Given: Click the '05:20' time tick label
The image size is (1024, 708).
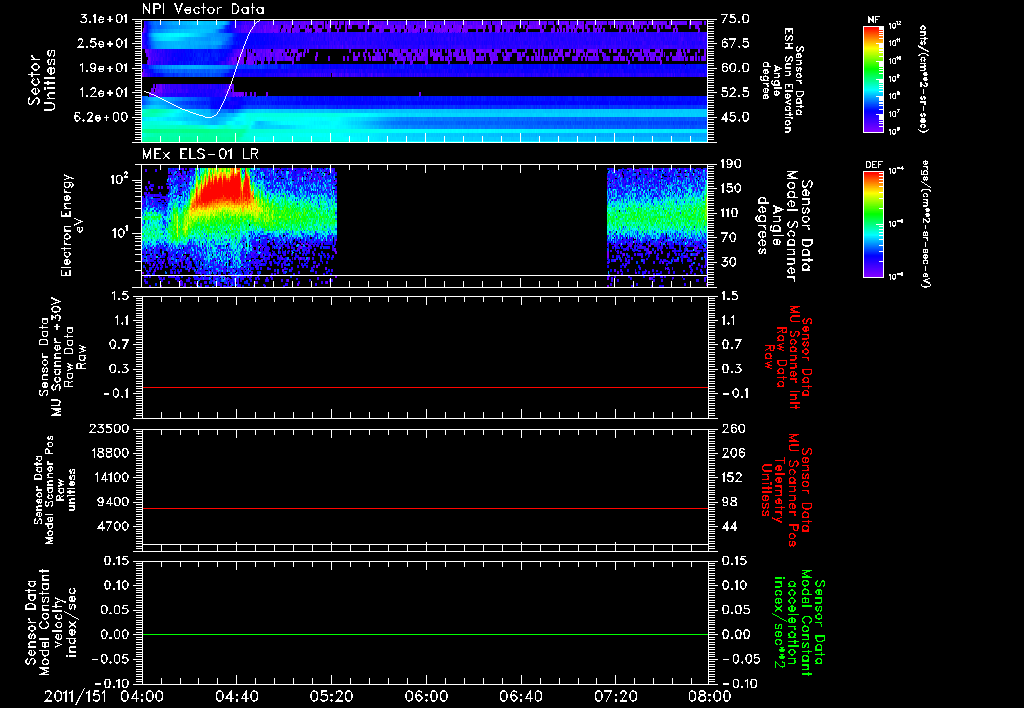Looking at the screenshot, I should pyautogui.click(x=331, y=696).
